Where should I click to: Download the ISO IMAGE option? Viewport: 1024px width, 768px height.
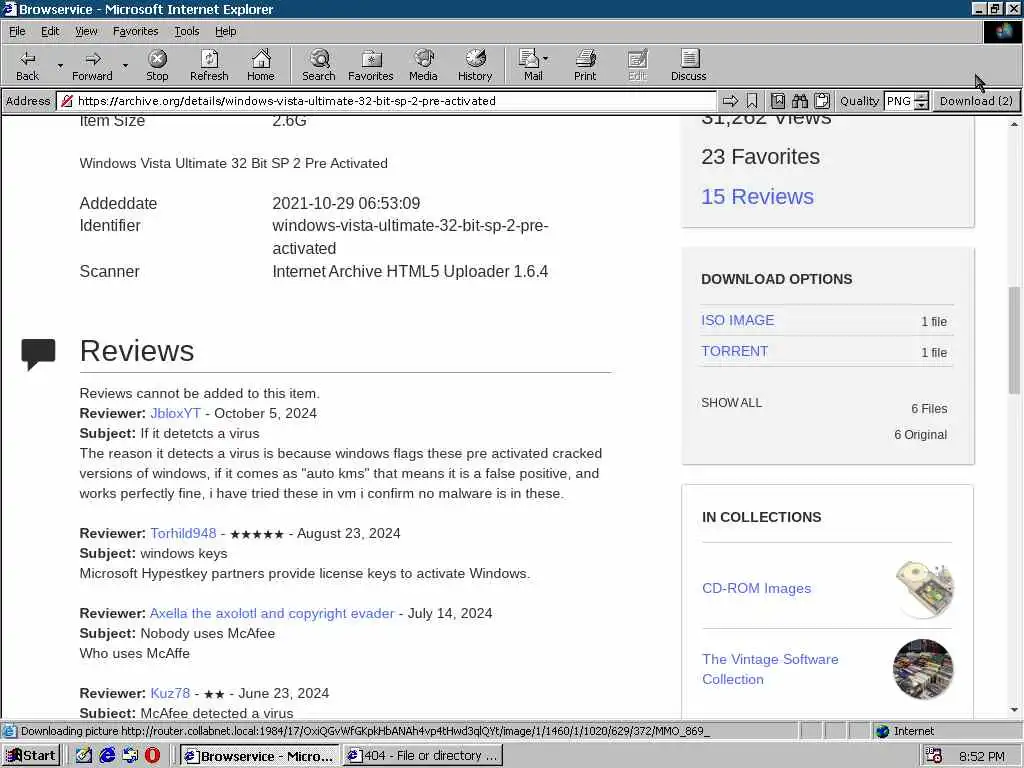tap(738, 320)
